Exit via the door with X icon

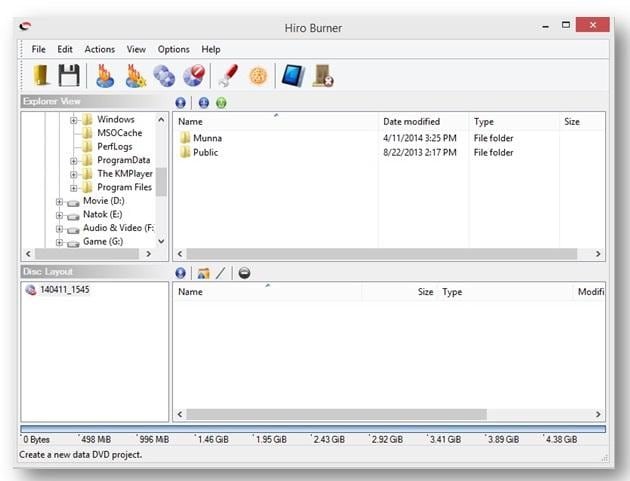[323, 75]
